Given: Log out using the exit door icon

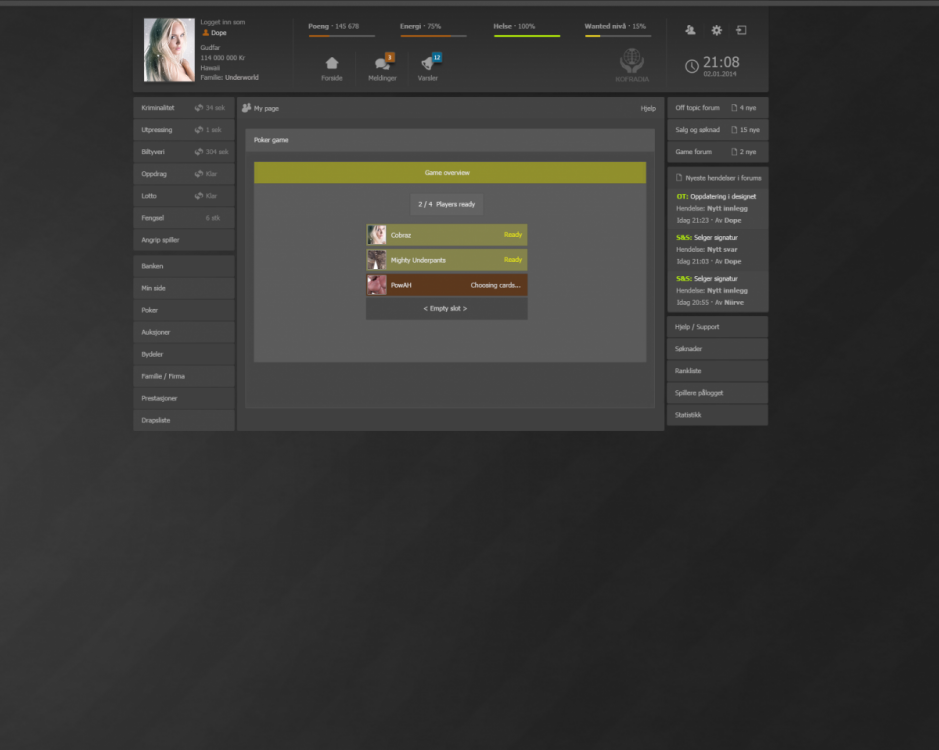Looking at the screenshot, I should (x=741, y=31).
